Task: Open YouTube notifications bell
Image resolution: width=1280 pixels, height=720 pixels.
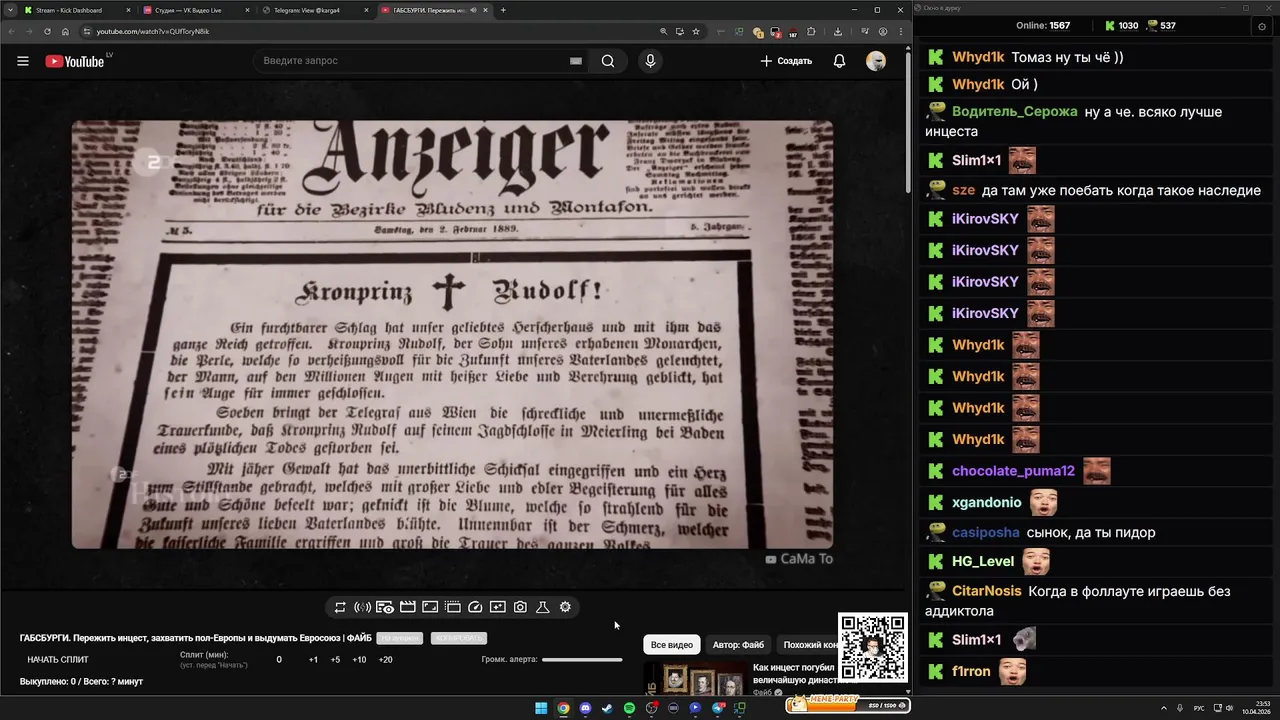Action: [x=839, y=61]
